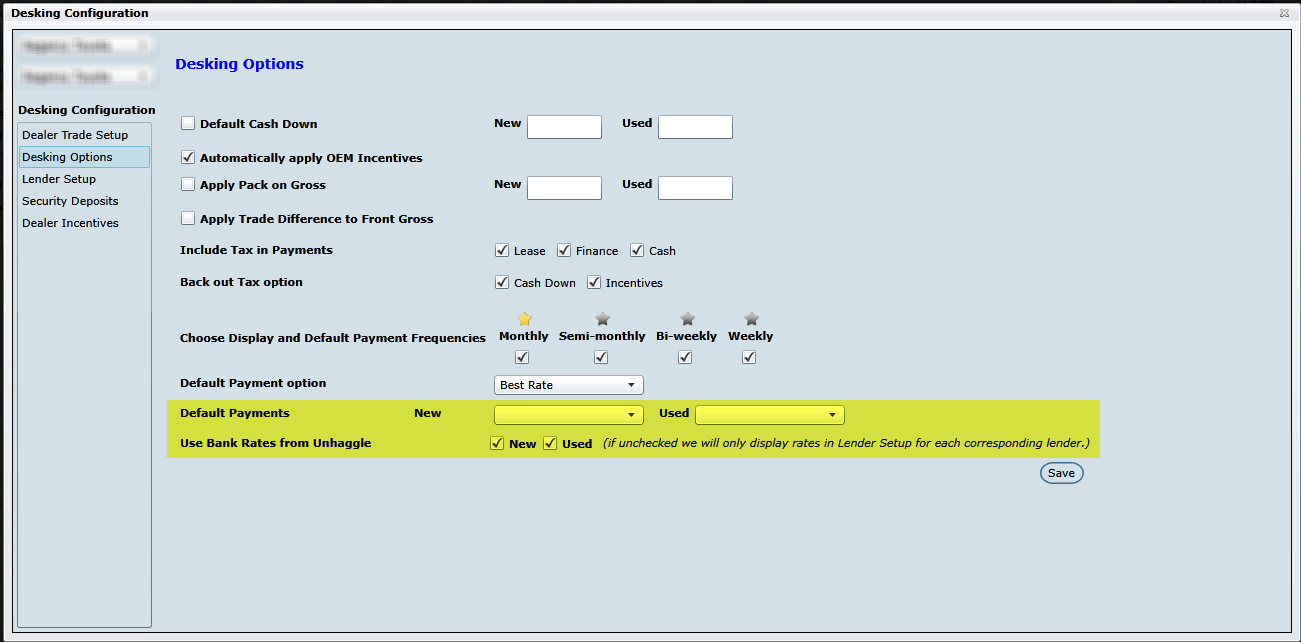Expand the Default Payments Used dropdown
The height and width of the screenshot is (642, 1301).
click(769, 415)
